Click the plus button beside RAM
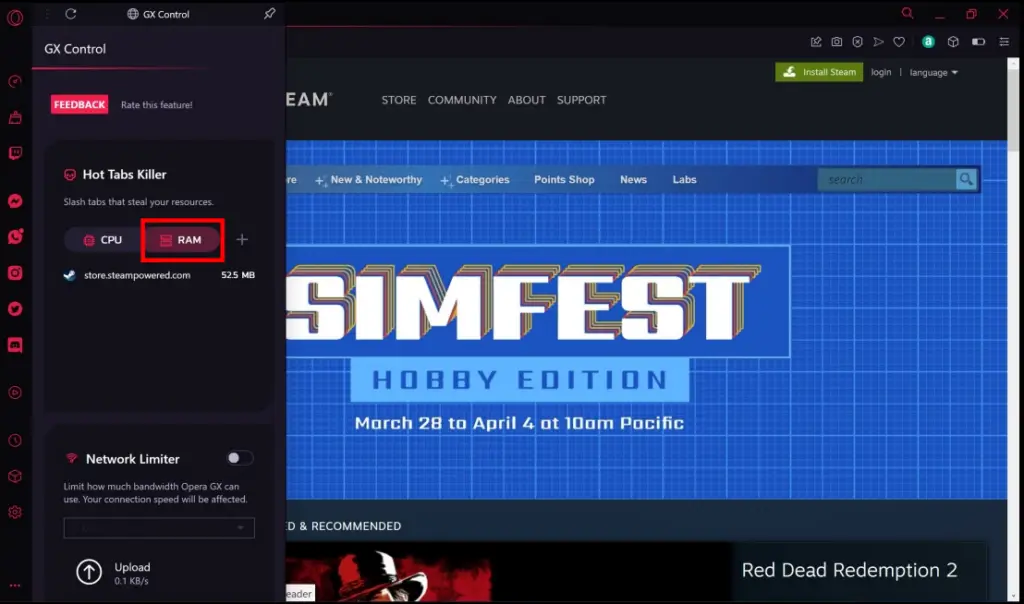The height and width of the screenshot is (604, 1024). click(242, 240)
